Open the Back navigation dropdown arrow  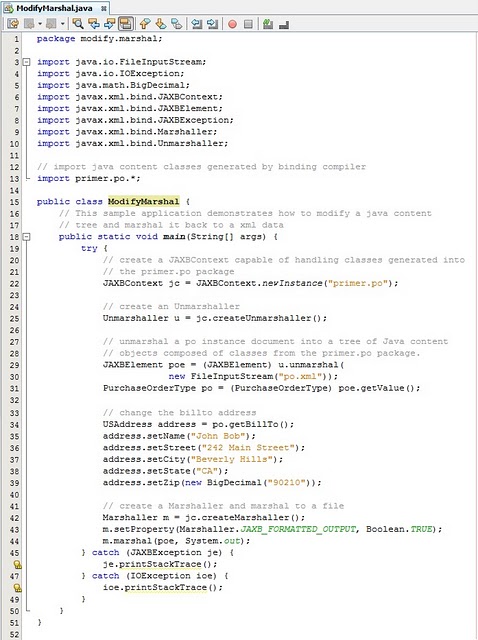[x=40, y=24]
